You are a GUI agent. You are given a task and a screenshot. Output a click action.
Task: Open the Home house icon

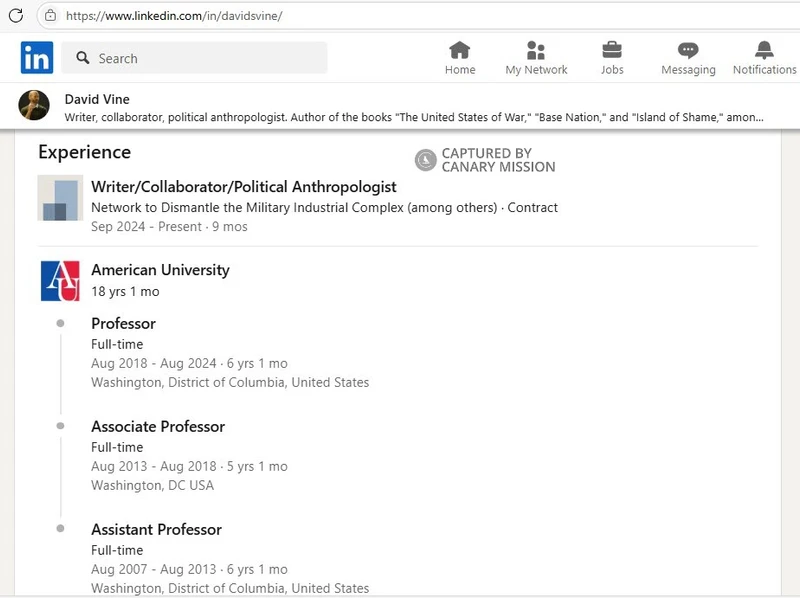(x=460, y=50)
